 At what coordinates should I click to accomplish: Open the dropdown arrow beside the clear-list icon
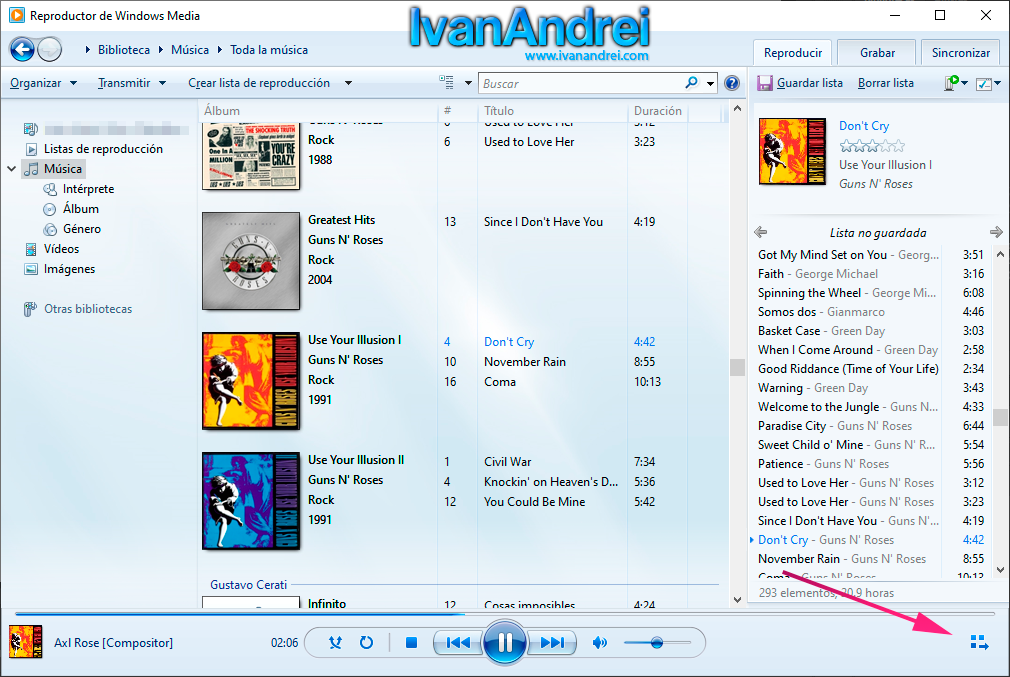964,83
